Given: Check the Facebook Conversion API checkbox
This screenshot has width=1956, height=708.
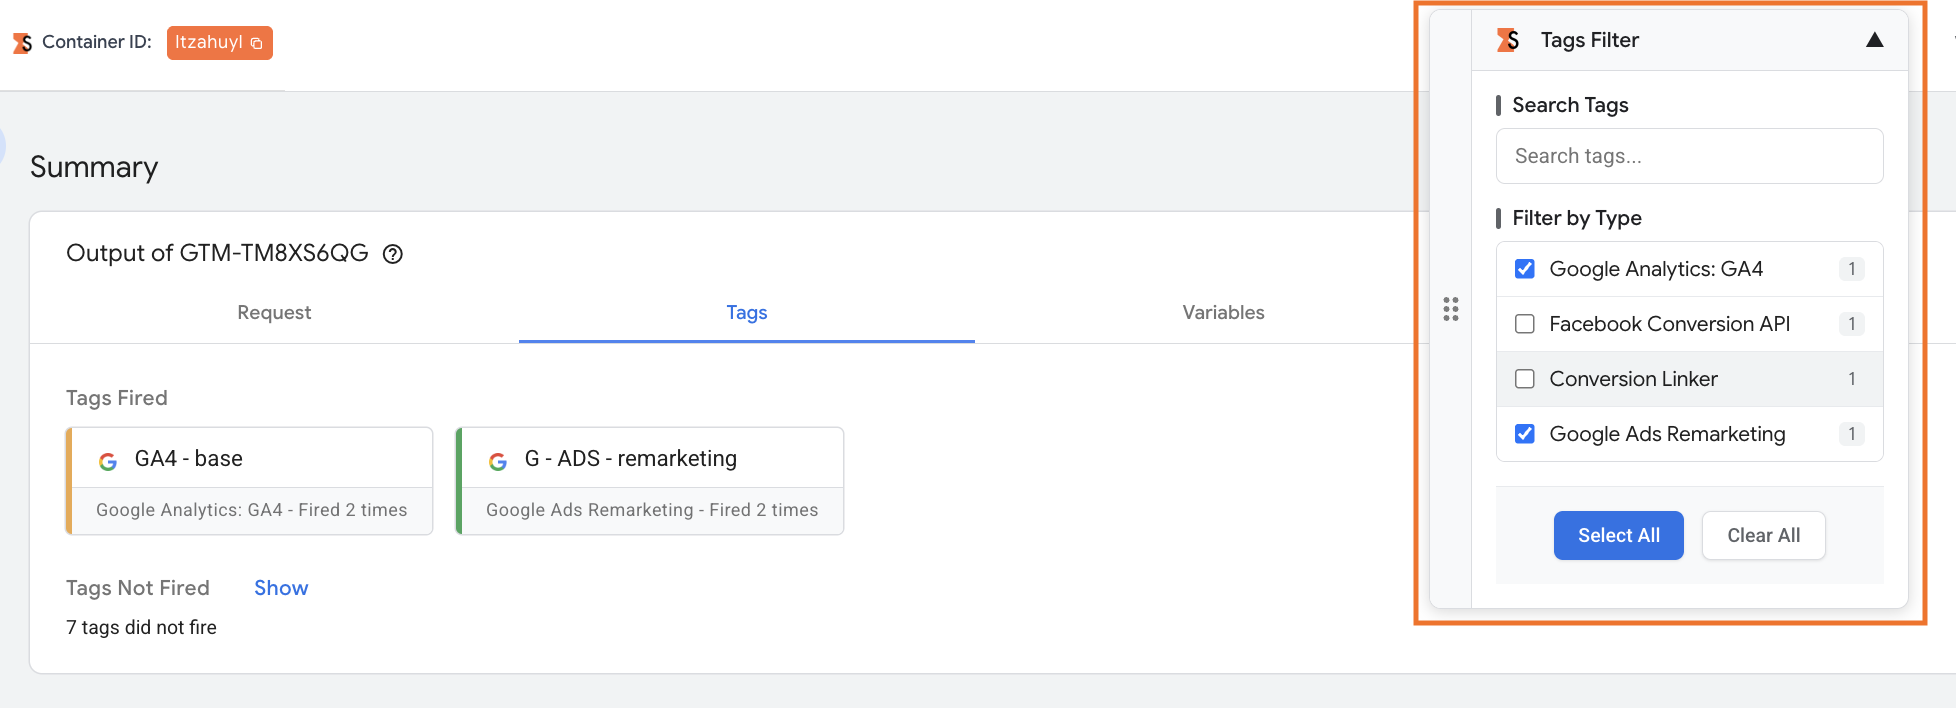Looking at the screenshot, I should [x=1525, y=324].
